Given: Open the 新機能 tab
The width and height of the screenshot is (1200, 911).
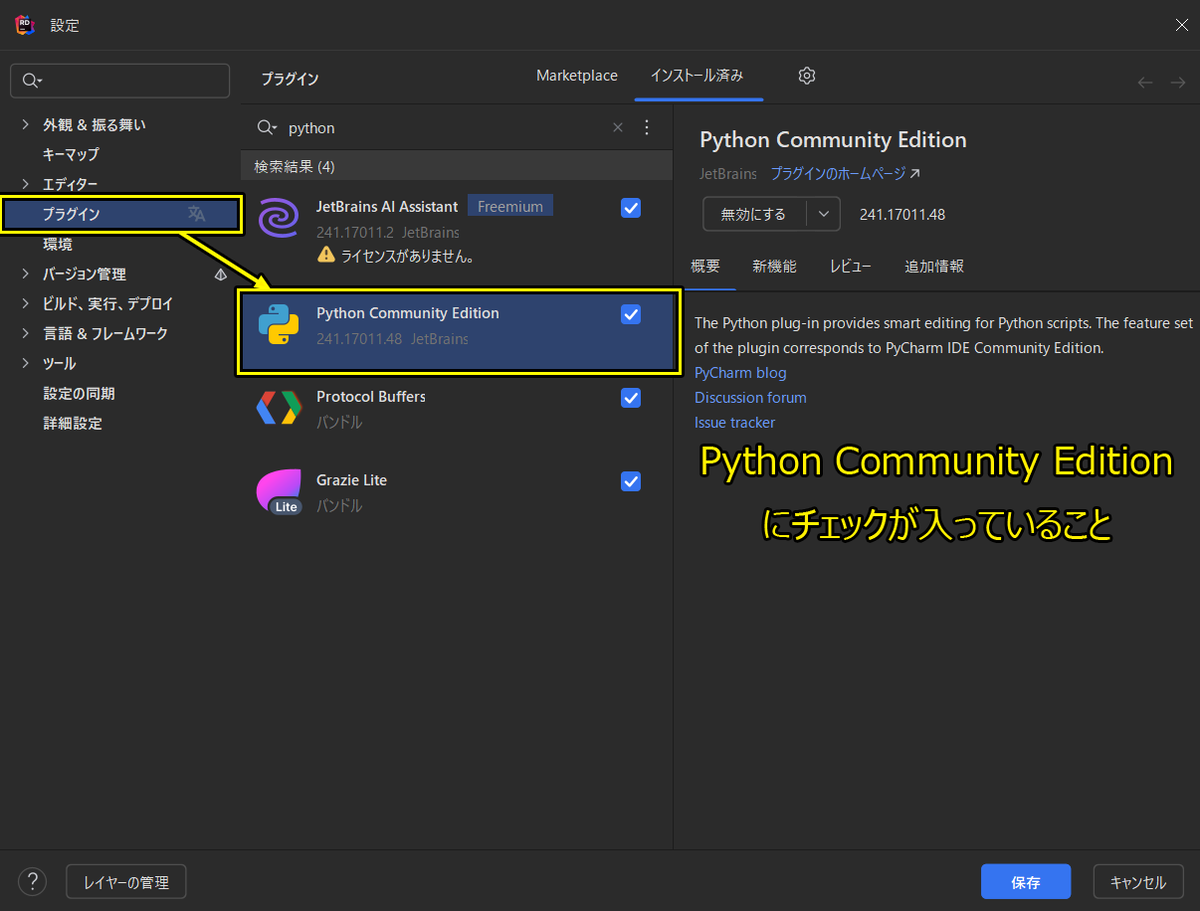Looking at the screenshot, I should click(x=775, y=266).
